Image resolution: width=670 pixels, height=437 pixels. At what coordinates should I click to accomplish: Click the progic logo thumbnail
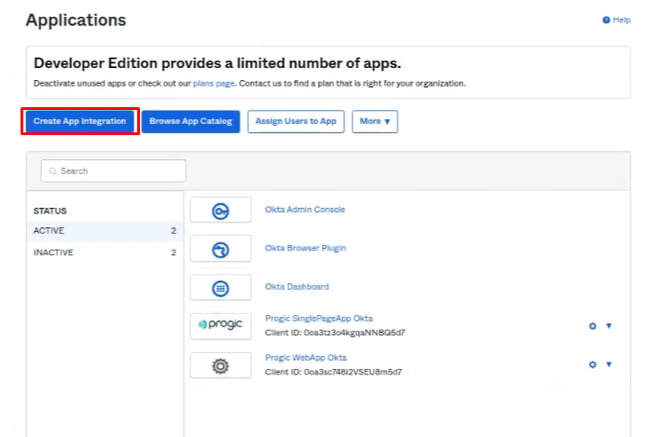220,326
